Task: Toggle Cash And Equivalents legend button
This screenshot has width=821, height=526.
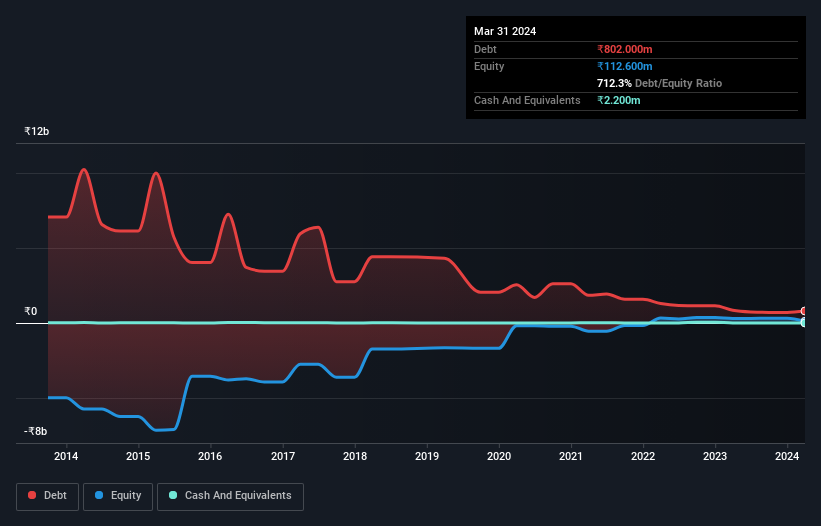Action: point(230,496)
